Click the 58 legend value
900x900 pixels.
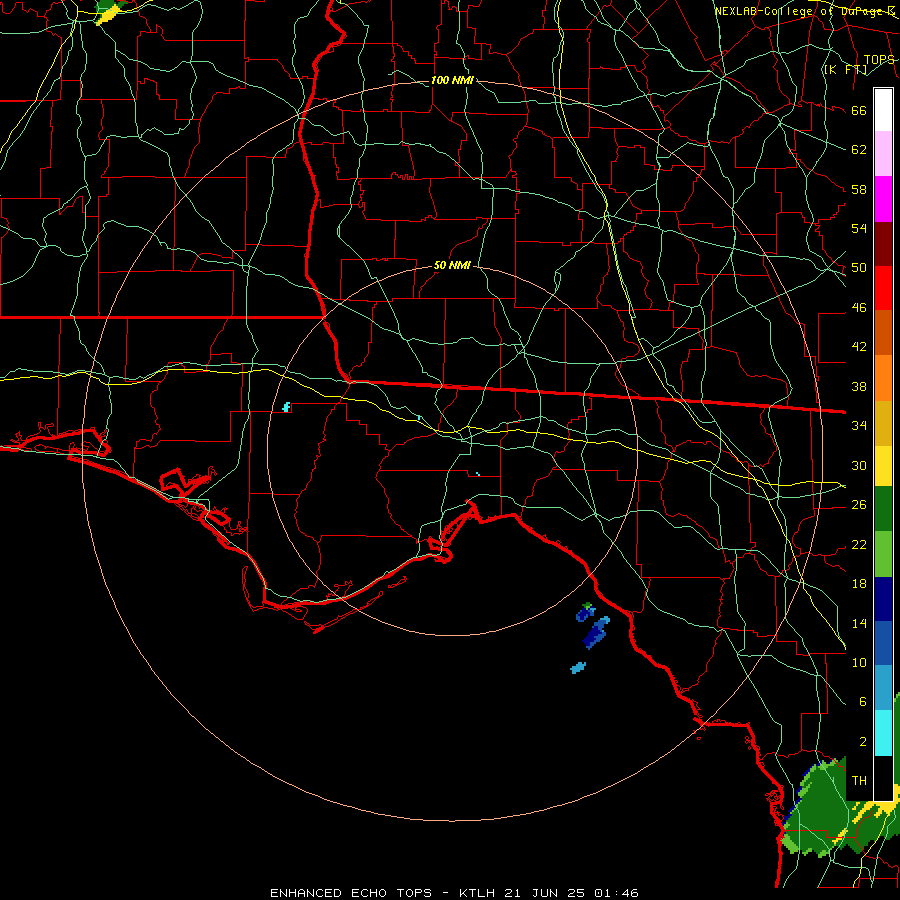click(859, 189)
